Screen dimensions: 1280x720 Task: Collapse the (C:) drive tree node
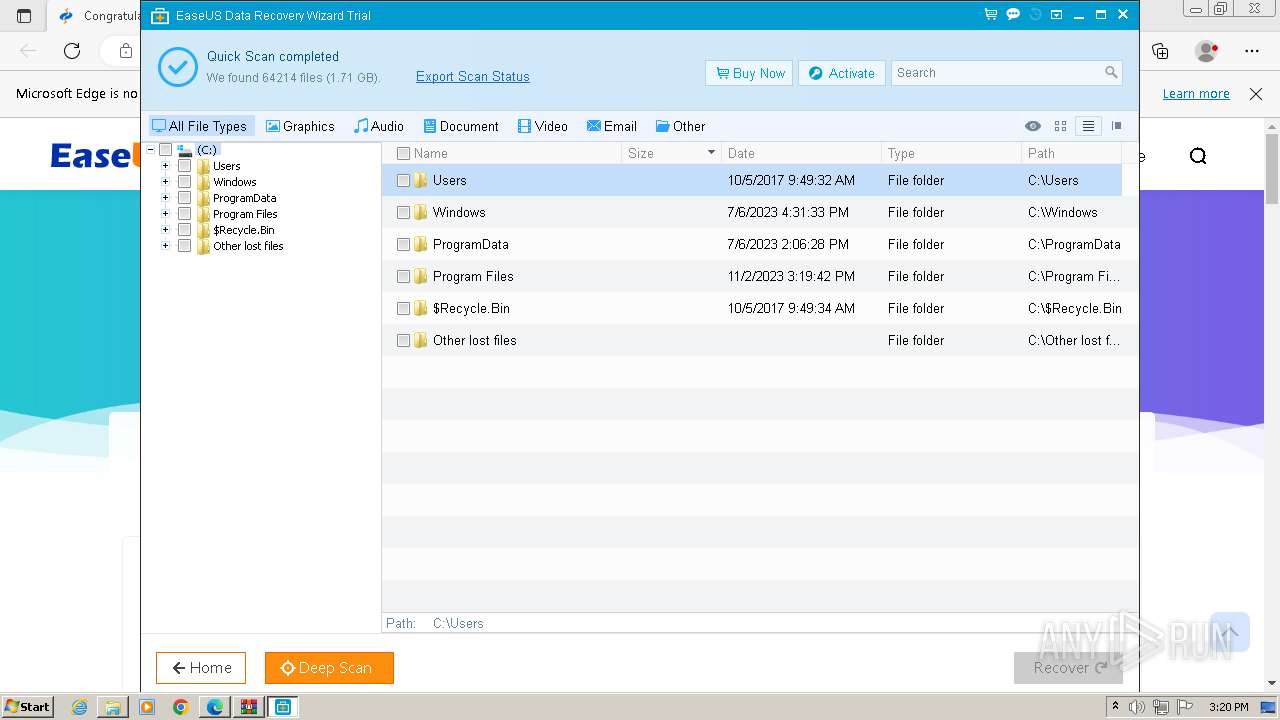[150, 150]
